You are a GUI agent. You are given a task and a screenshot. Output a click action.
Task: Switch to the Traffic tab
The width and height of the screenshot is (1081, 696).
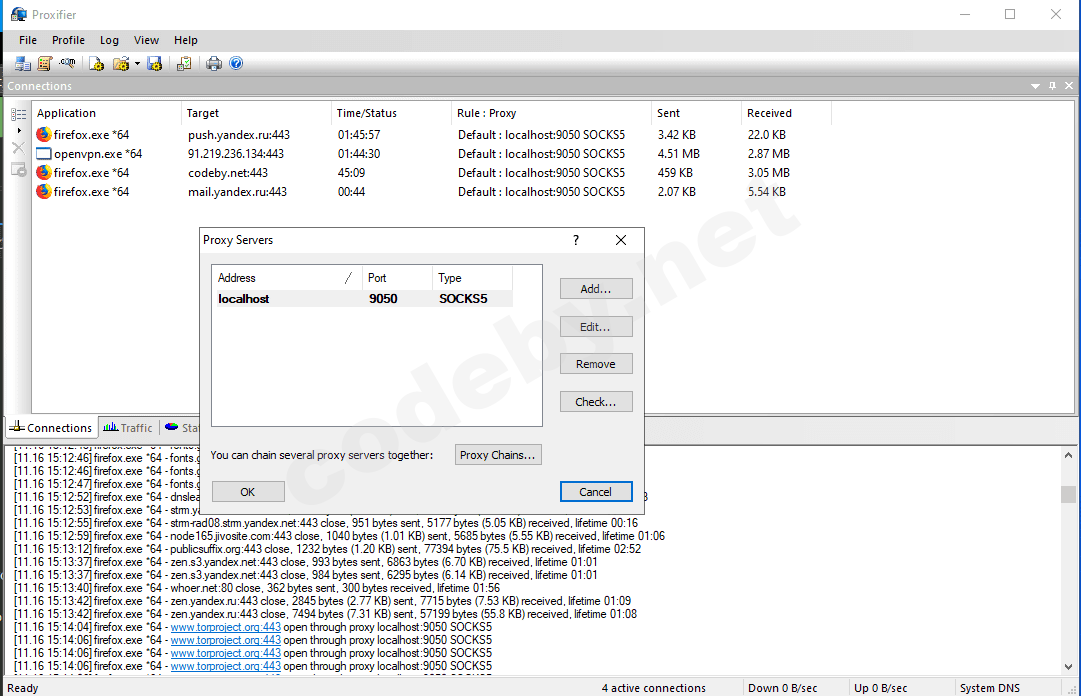tap(129, 427)
